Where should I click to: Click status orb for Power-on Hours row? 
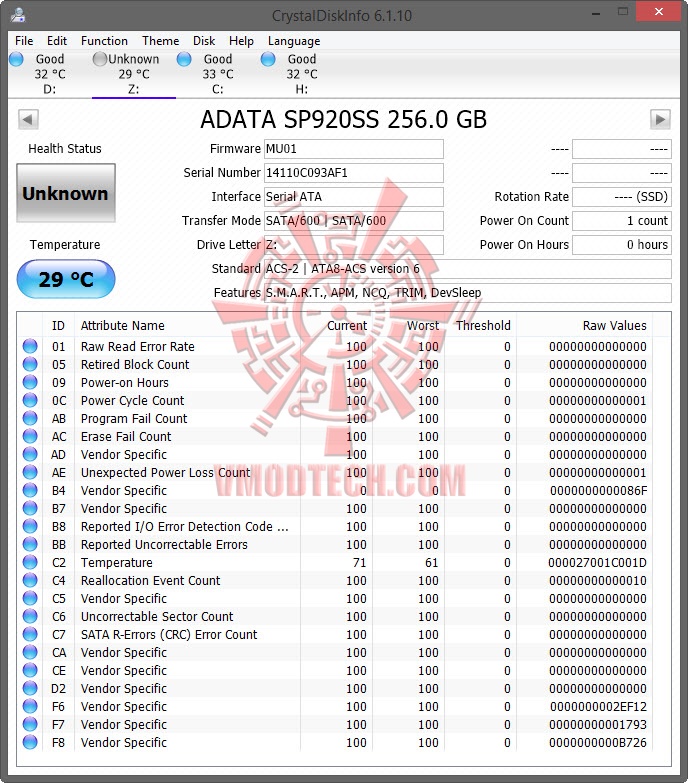tap(30, 382)
